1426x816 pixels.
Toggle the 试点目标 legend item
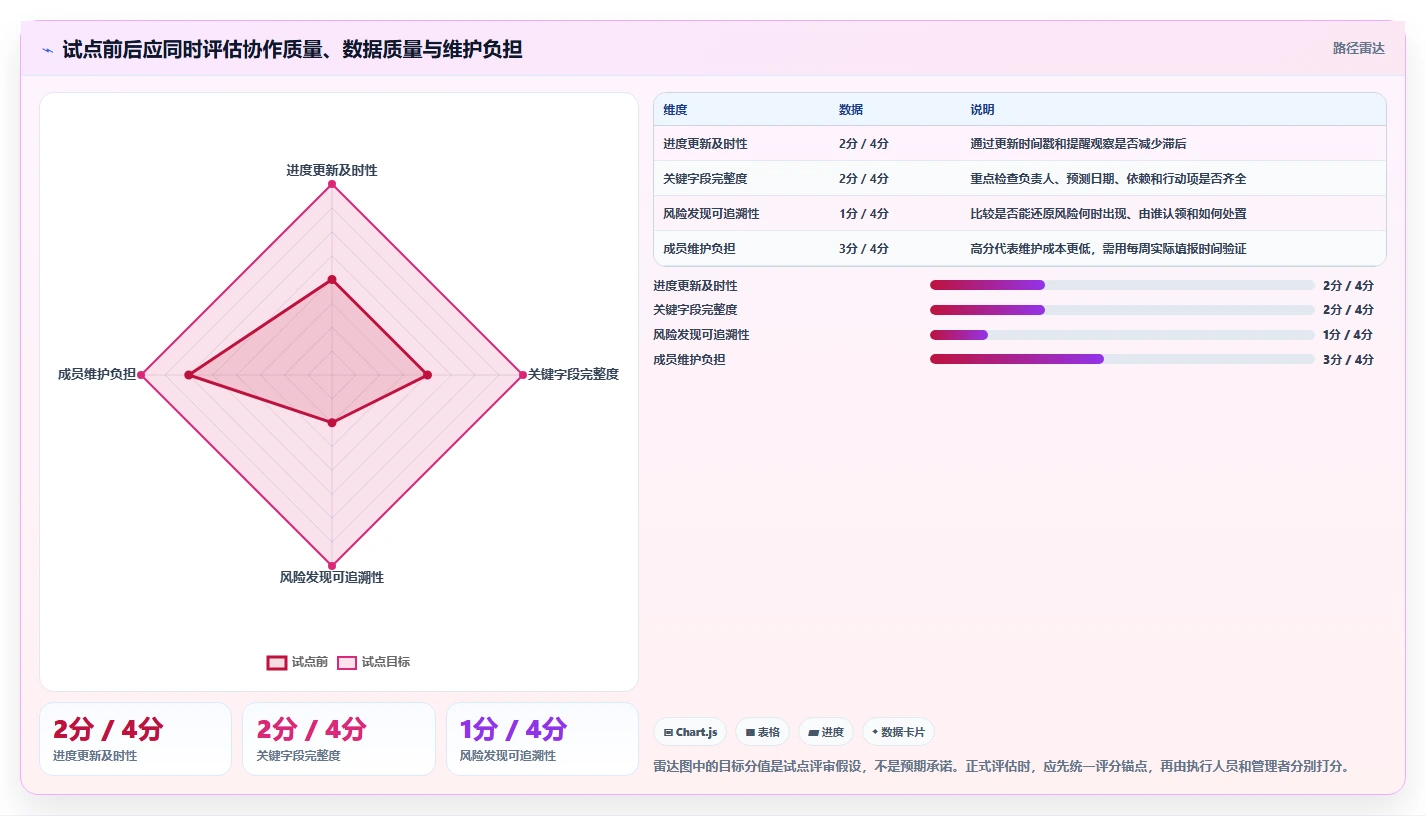[x=373, y=662]
